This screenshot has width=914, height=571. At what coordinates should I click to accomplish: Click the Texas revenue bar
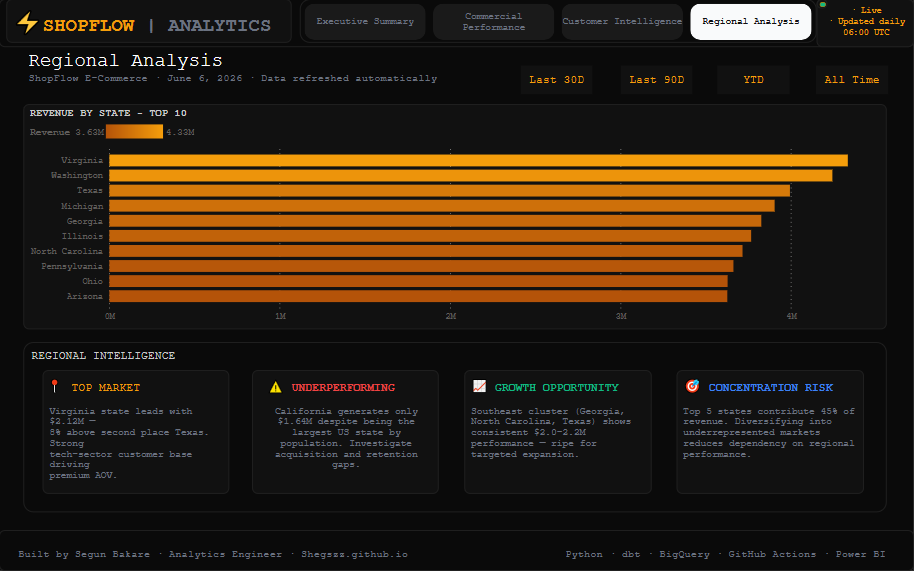pos(449,191)
